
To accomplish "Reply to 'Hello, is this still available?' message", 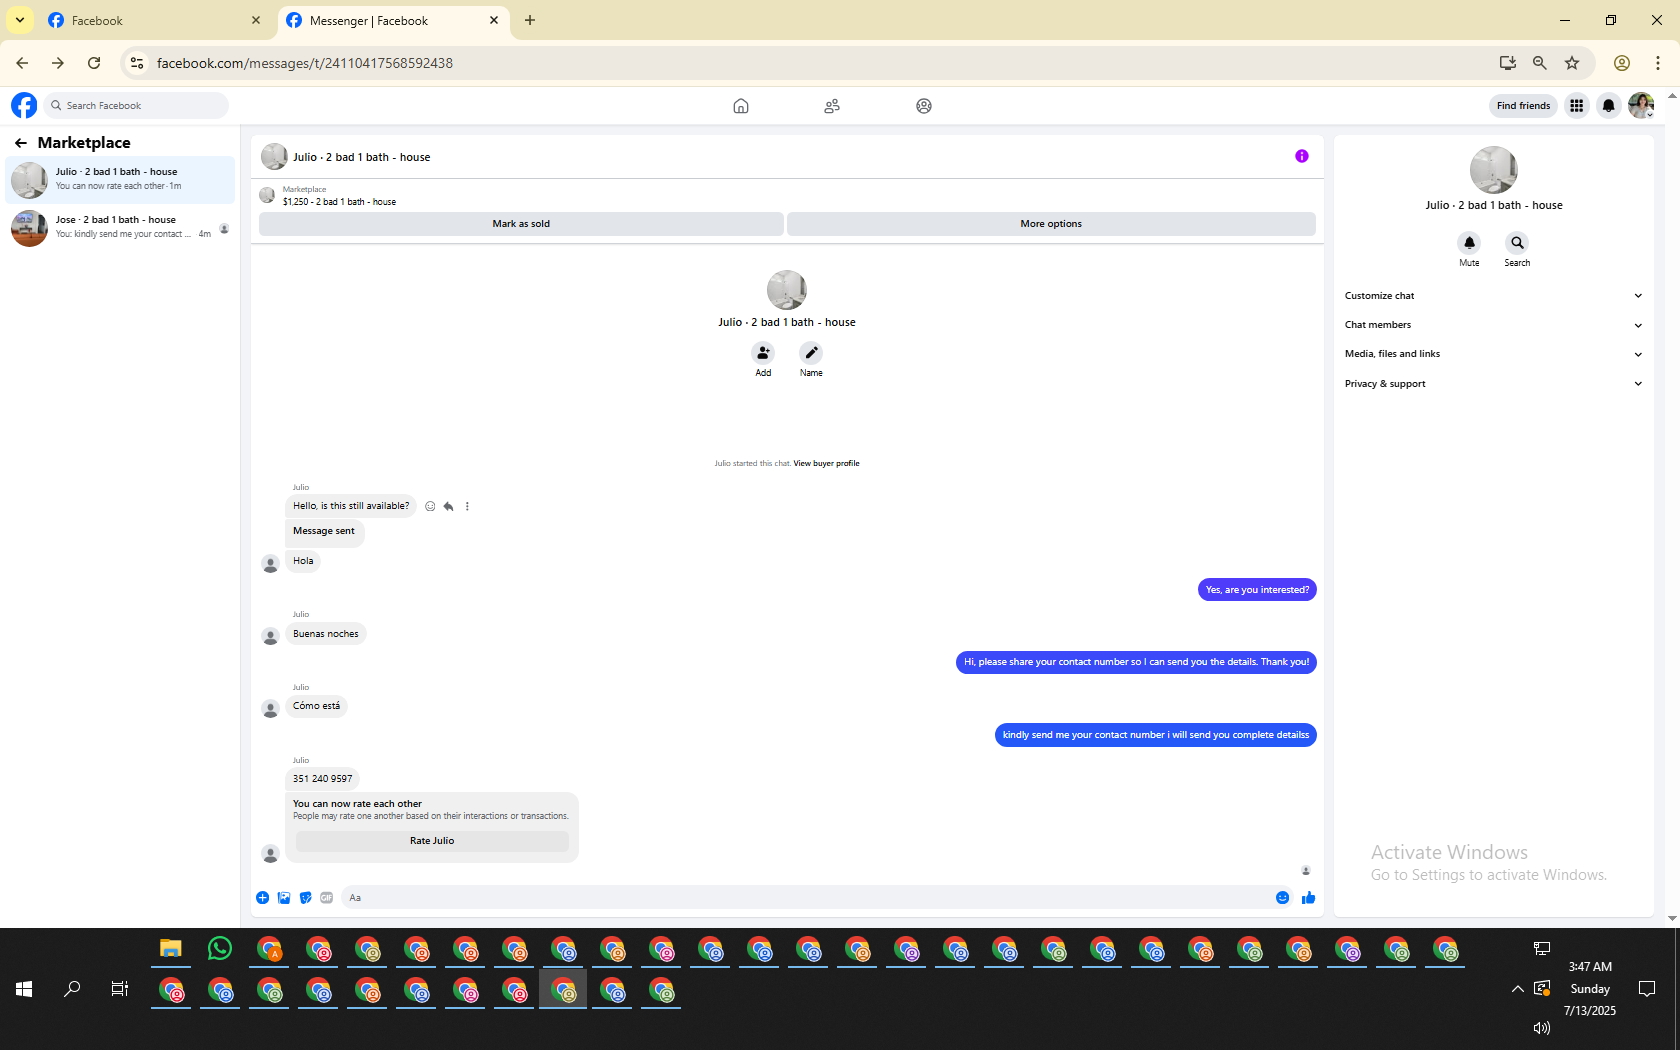I will pyautogui.click(x=449, y=506).
